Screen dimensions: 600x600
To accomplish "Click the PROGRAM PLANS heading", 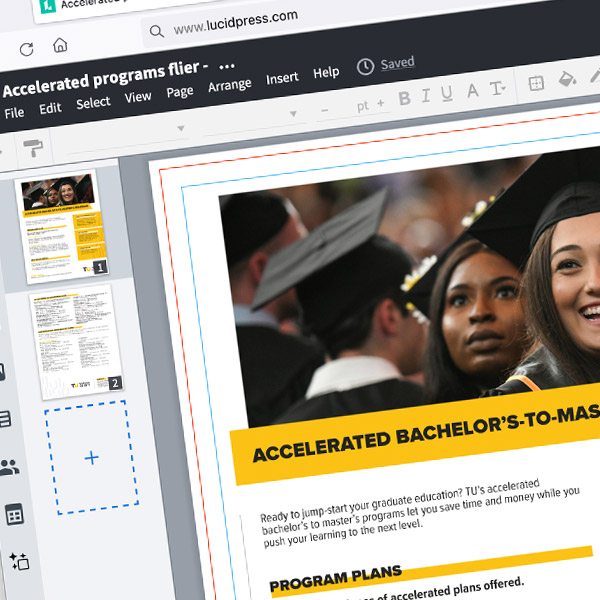I will click(x=336, y=579).
